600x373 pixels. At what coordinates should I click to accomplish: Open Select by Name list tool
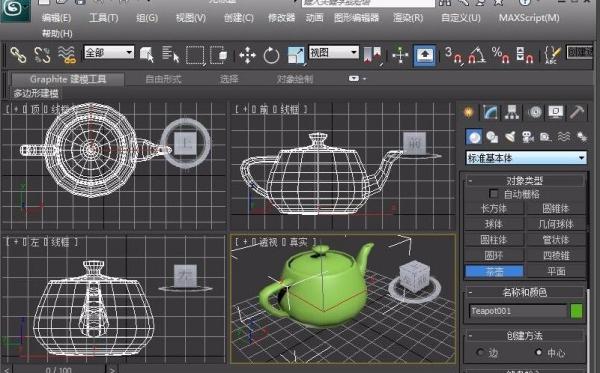170,54
